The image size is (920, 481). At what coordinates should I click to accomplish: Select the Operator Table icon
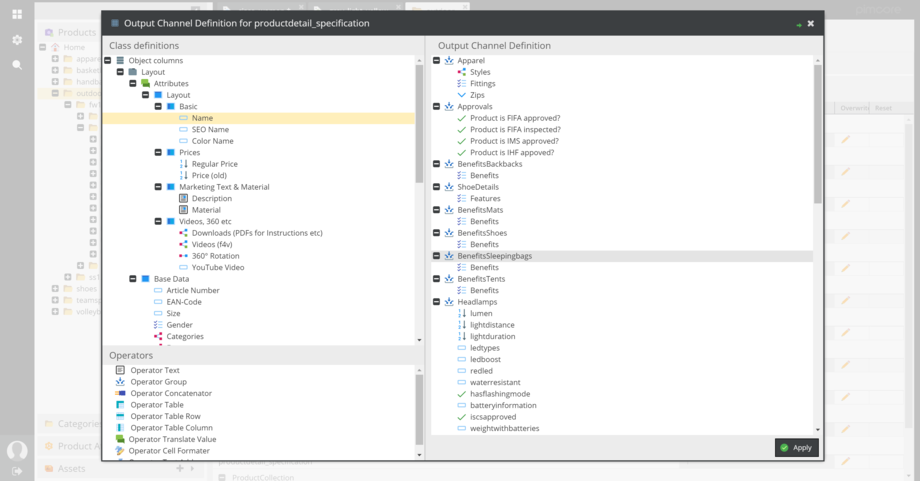click(x=121, y=405)
